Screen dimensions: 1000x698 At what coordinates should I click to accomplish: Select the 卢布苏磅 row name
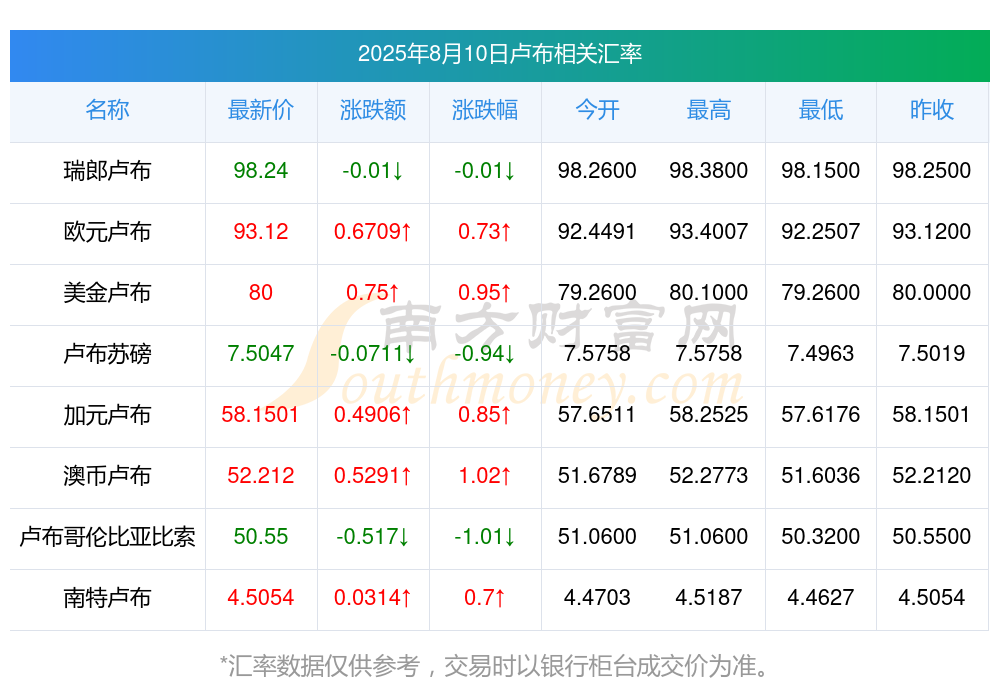tap(107, 353)
